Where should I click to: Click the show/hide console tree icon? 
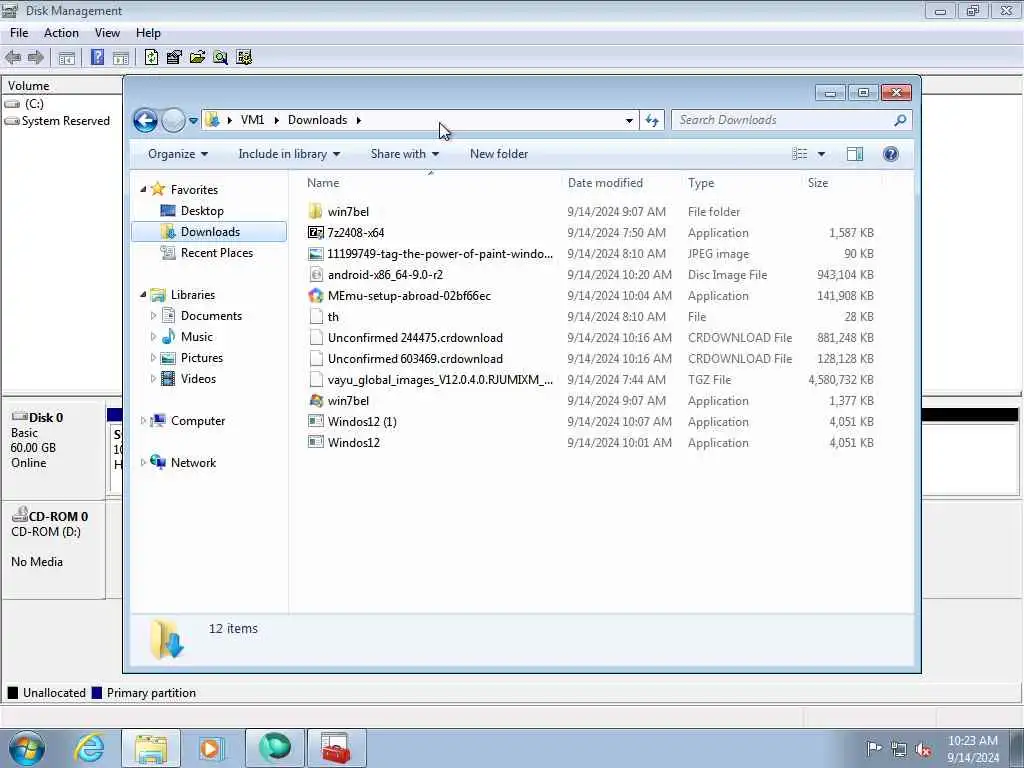(67, 57)
